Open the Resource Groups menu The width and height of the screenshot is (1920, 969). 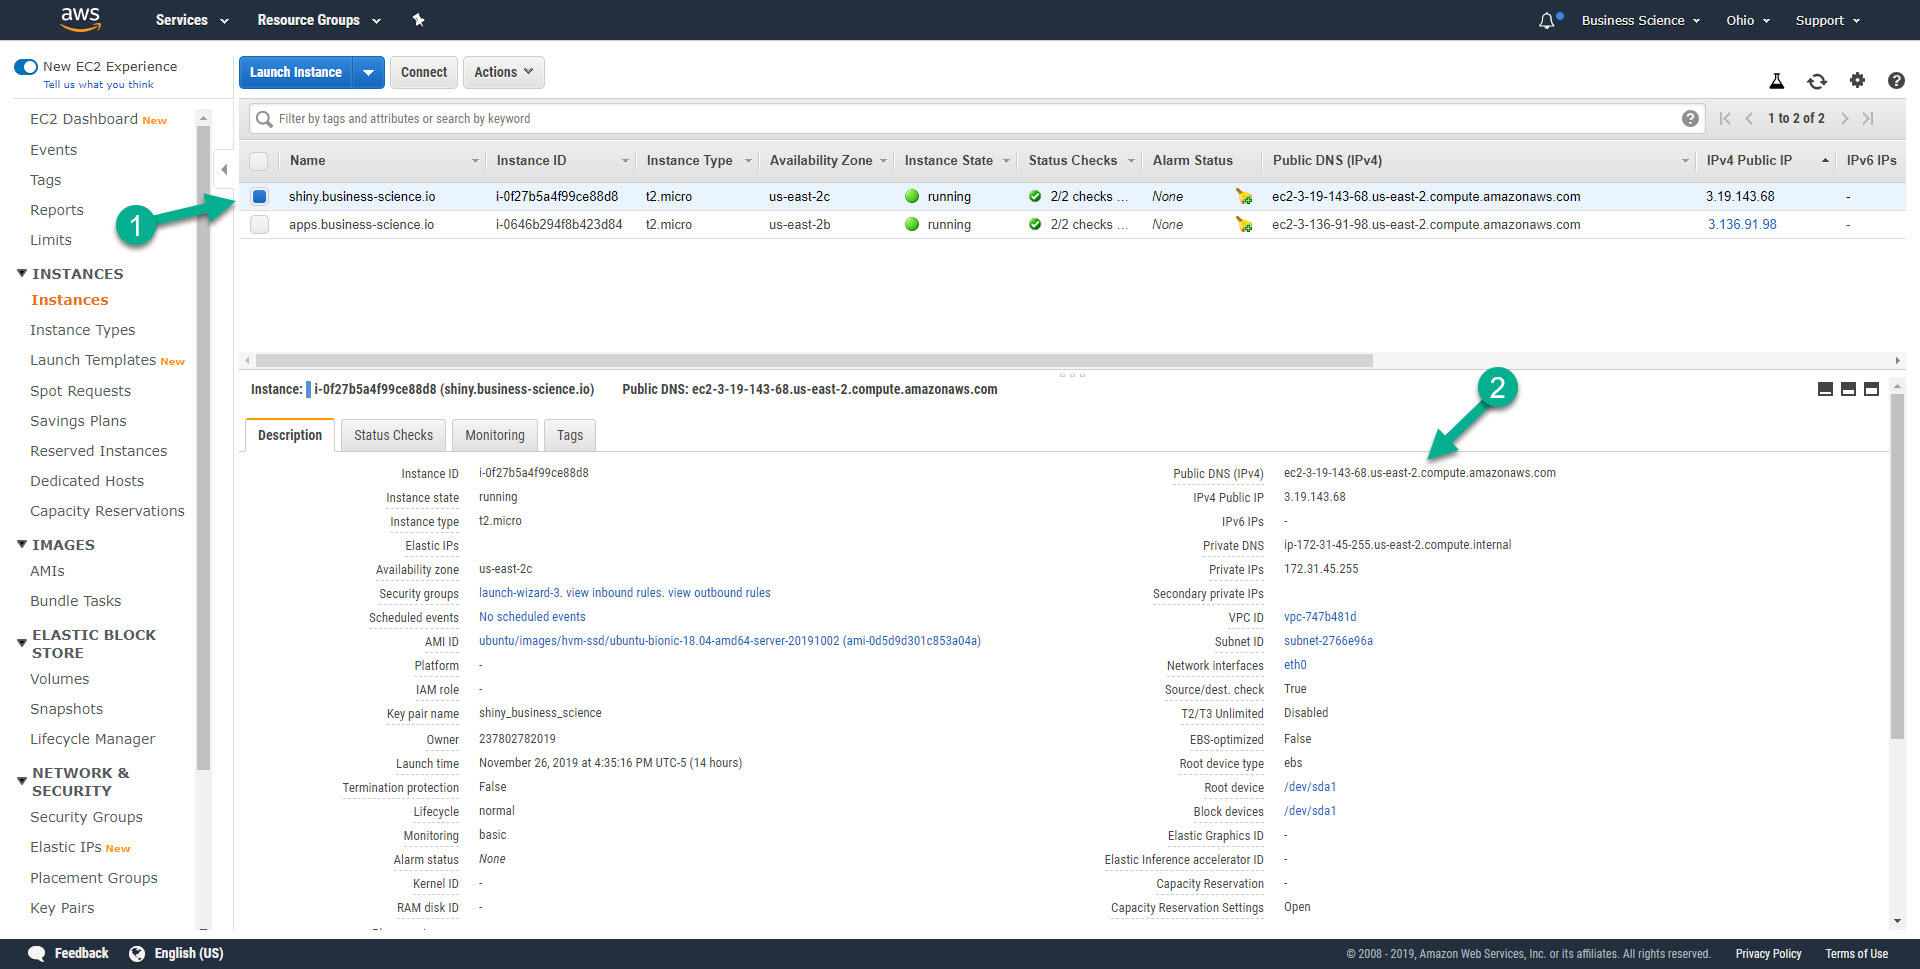[x=319, y=20]
